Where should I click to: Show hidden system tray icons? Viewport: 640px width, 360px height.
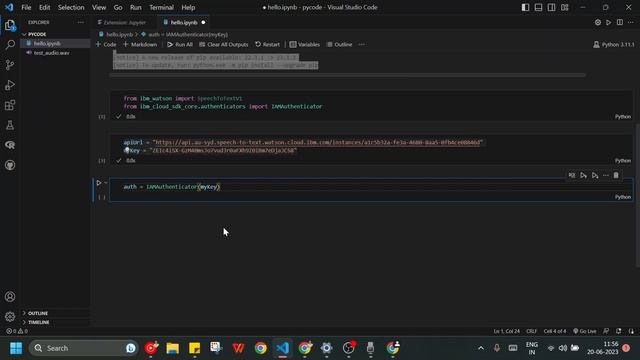(481, 348)
